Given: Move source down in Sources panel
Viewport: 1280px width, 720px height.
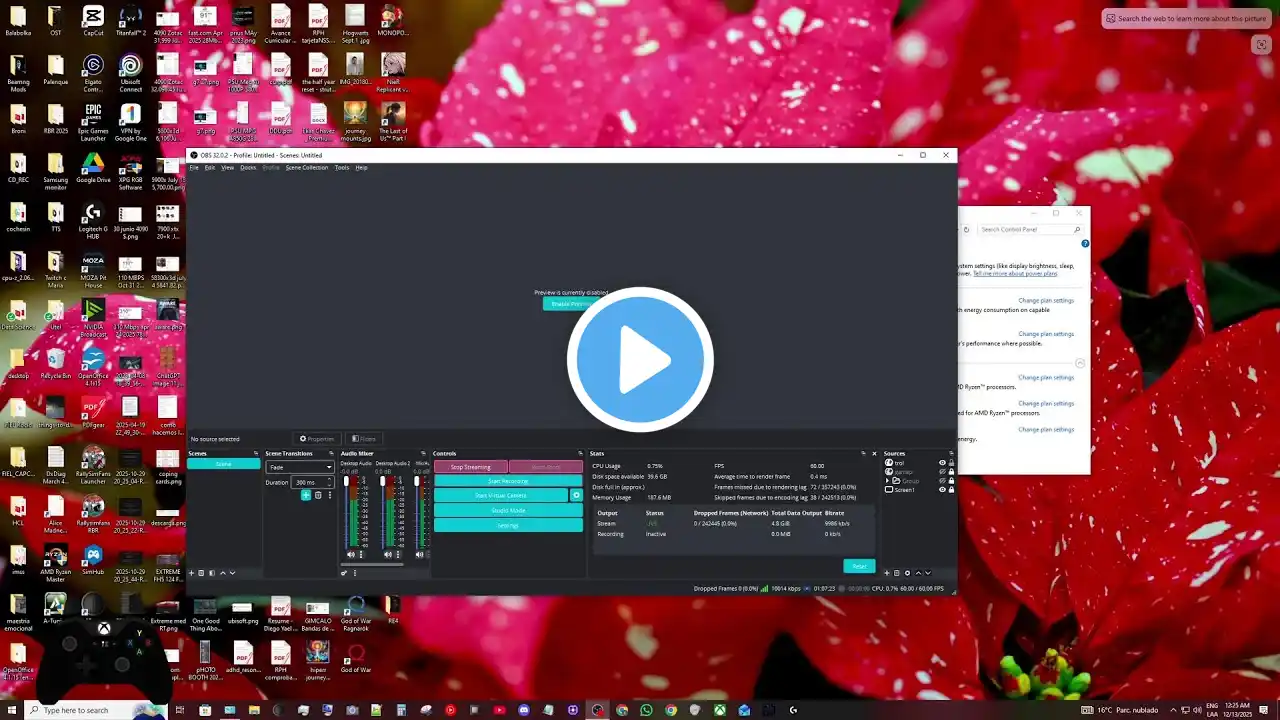Looking at the screenshot, I should [928, 573].
